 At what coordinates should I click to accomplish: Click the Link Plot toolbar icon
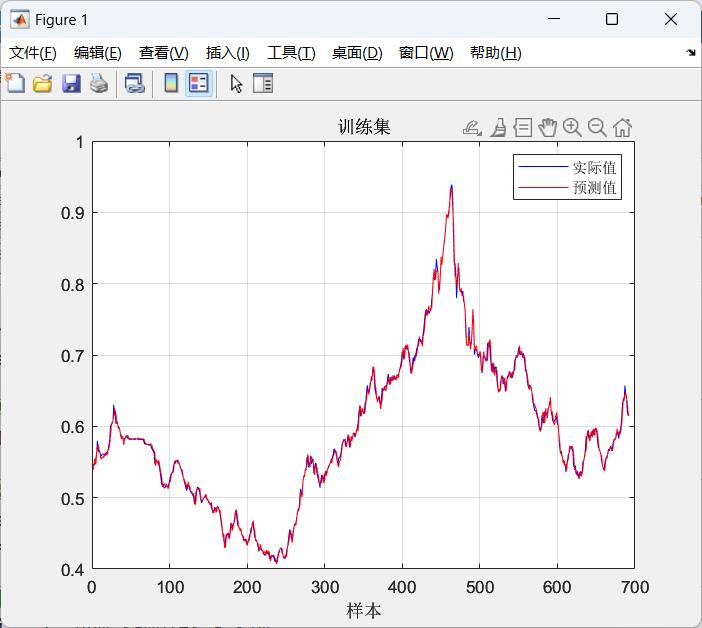point(134,84)
